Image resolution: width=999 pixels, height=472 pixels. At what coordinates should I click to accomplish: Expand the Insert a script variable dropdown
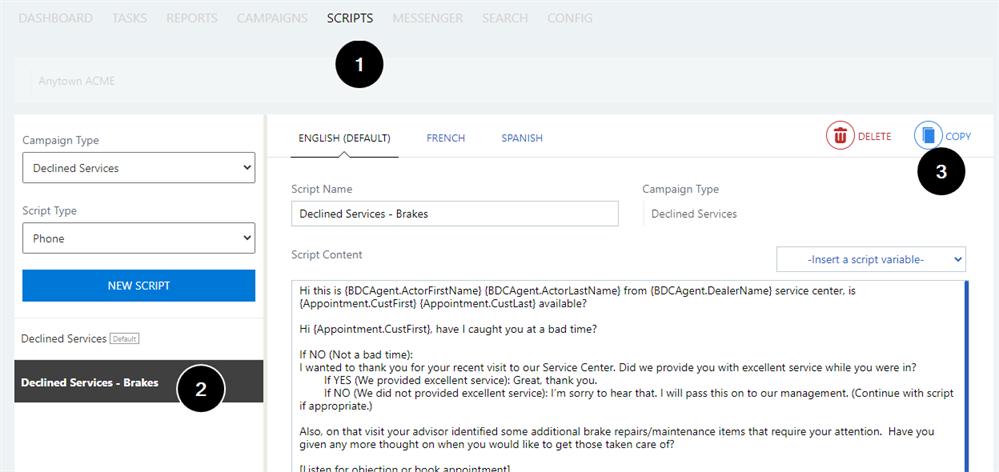pos(871,259)
